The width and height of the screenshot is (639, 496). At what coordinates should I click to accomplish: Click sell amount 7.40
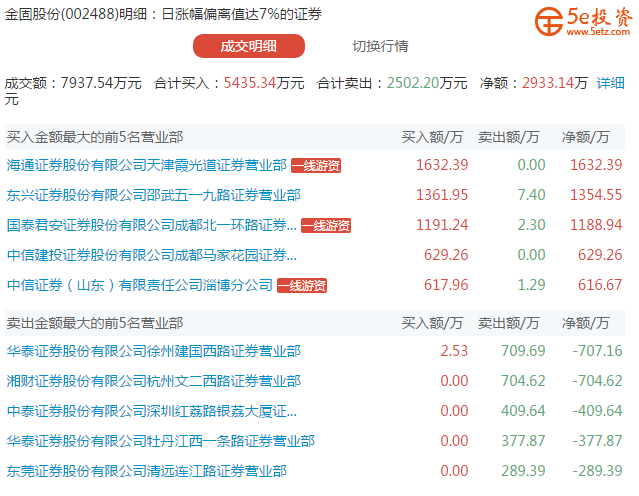click(x=531, y=195)
